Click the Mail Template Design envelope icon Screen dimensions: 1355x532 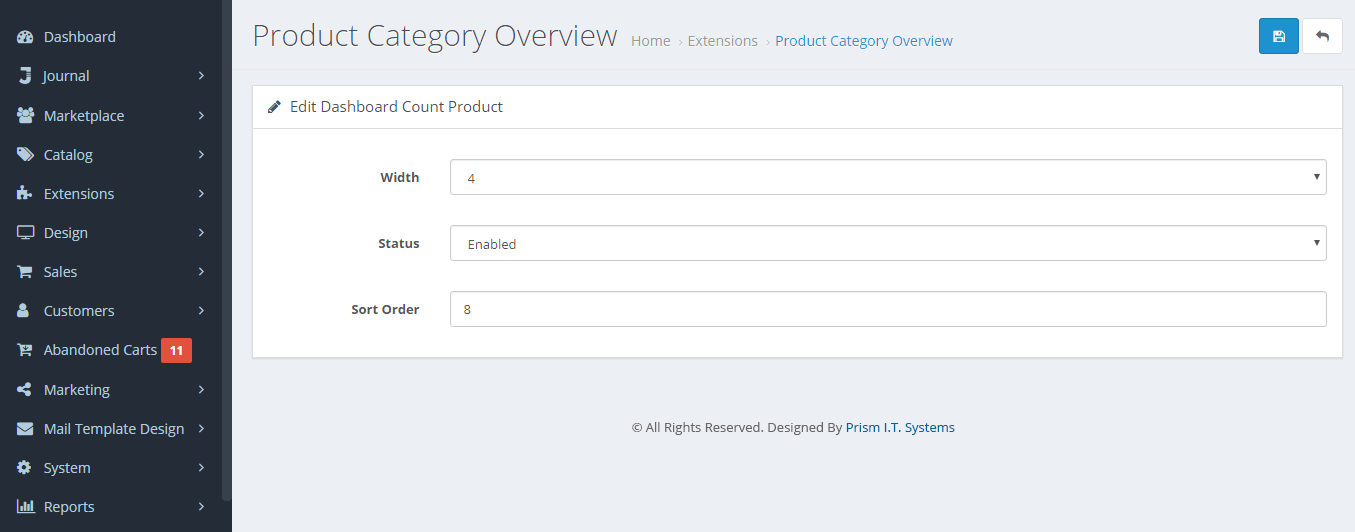point(26,429)
